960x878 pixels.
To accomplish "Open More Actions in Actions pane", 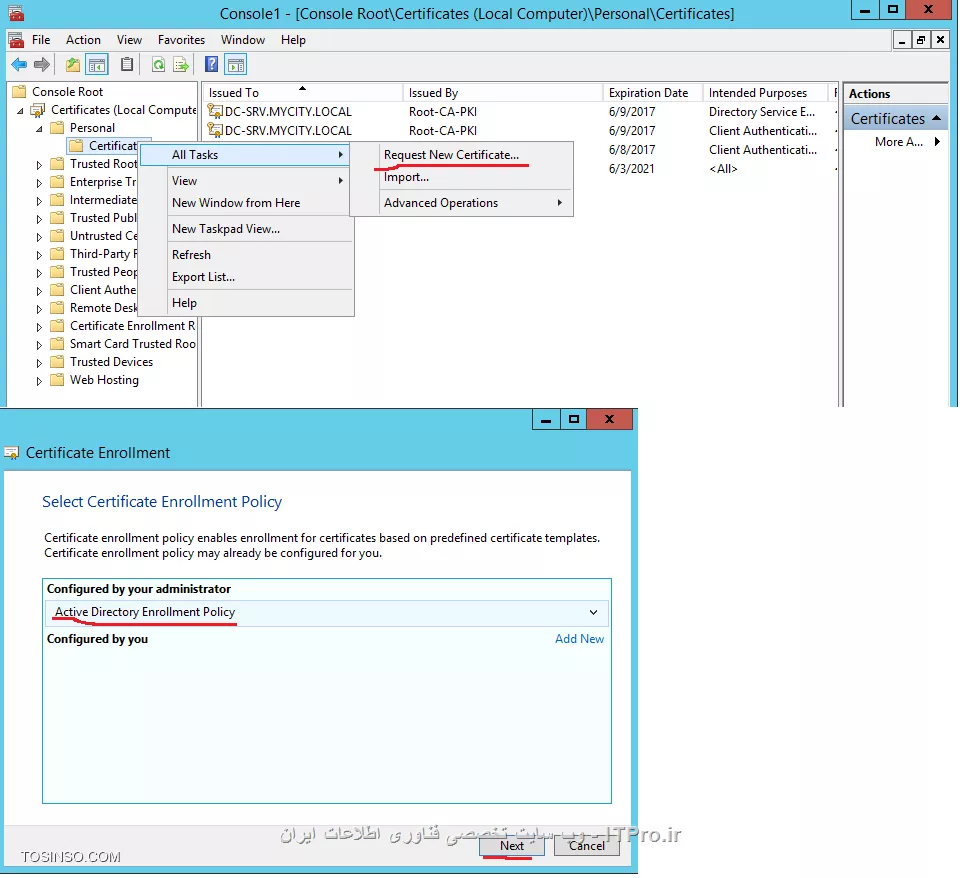I will pyautogui.click(x=898, y=142).
